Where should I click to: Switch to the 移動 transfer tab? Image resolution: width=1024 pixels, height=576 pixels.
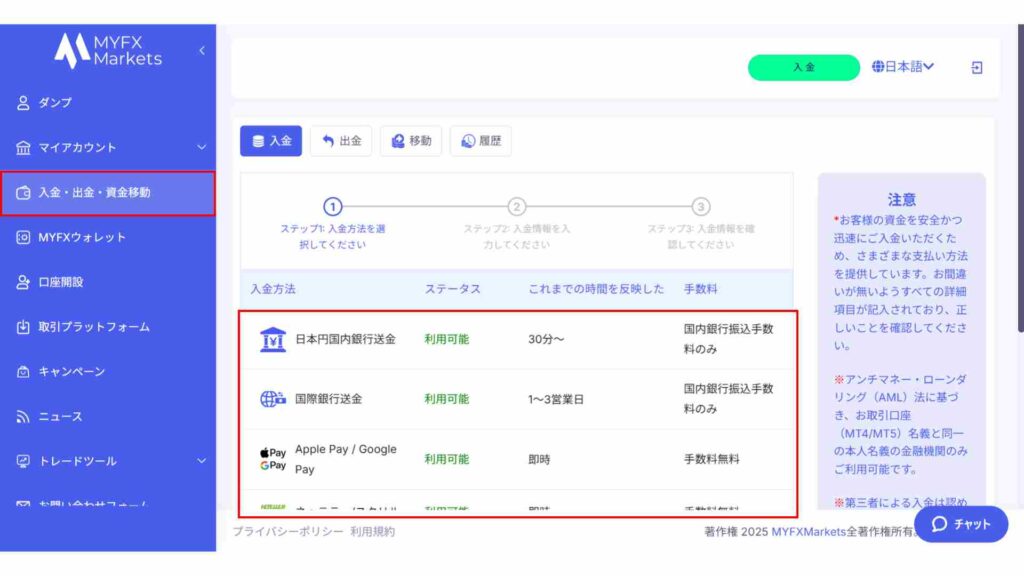[411, 141]
